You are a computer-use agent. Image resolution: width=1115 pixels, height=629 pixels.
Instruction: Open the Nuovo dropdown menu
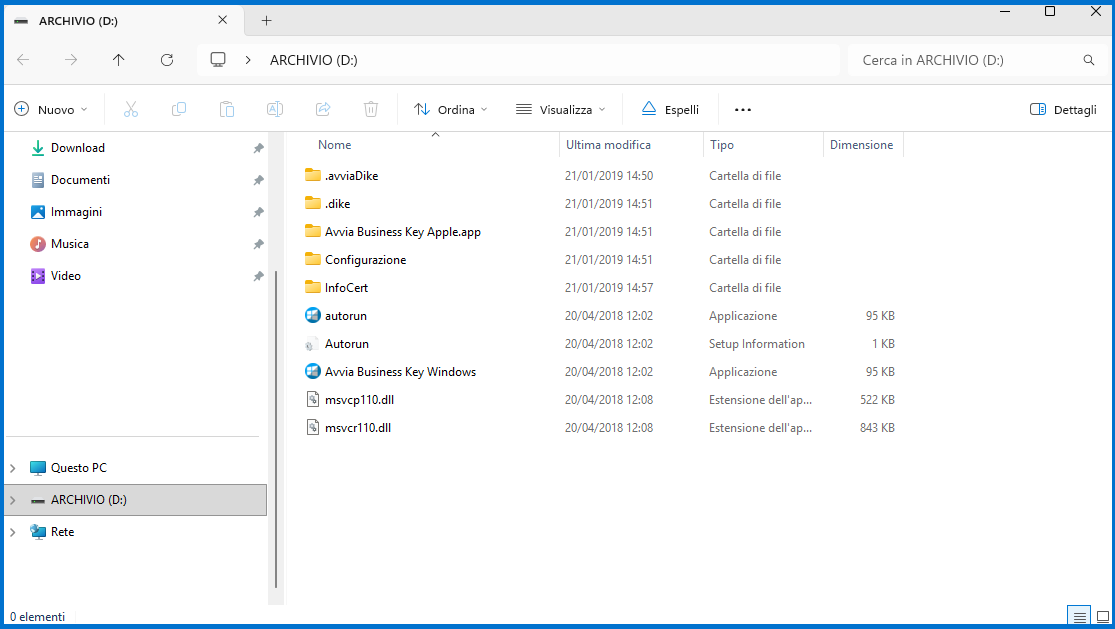tap(50, 109)
